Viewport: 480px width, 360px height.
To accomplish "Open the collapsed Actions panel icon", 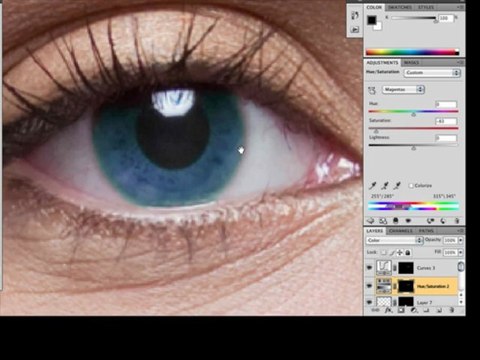I will 355,30.
